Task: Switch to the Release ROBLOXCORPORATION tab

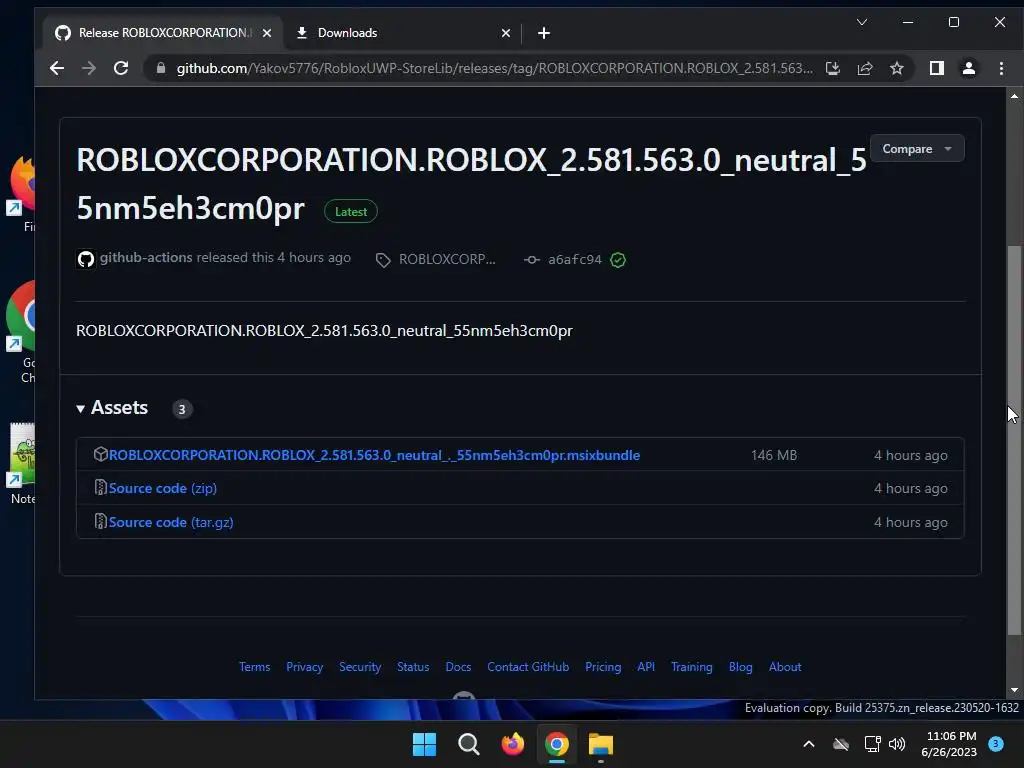Action: pos(162,33)
